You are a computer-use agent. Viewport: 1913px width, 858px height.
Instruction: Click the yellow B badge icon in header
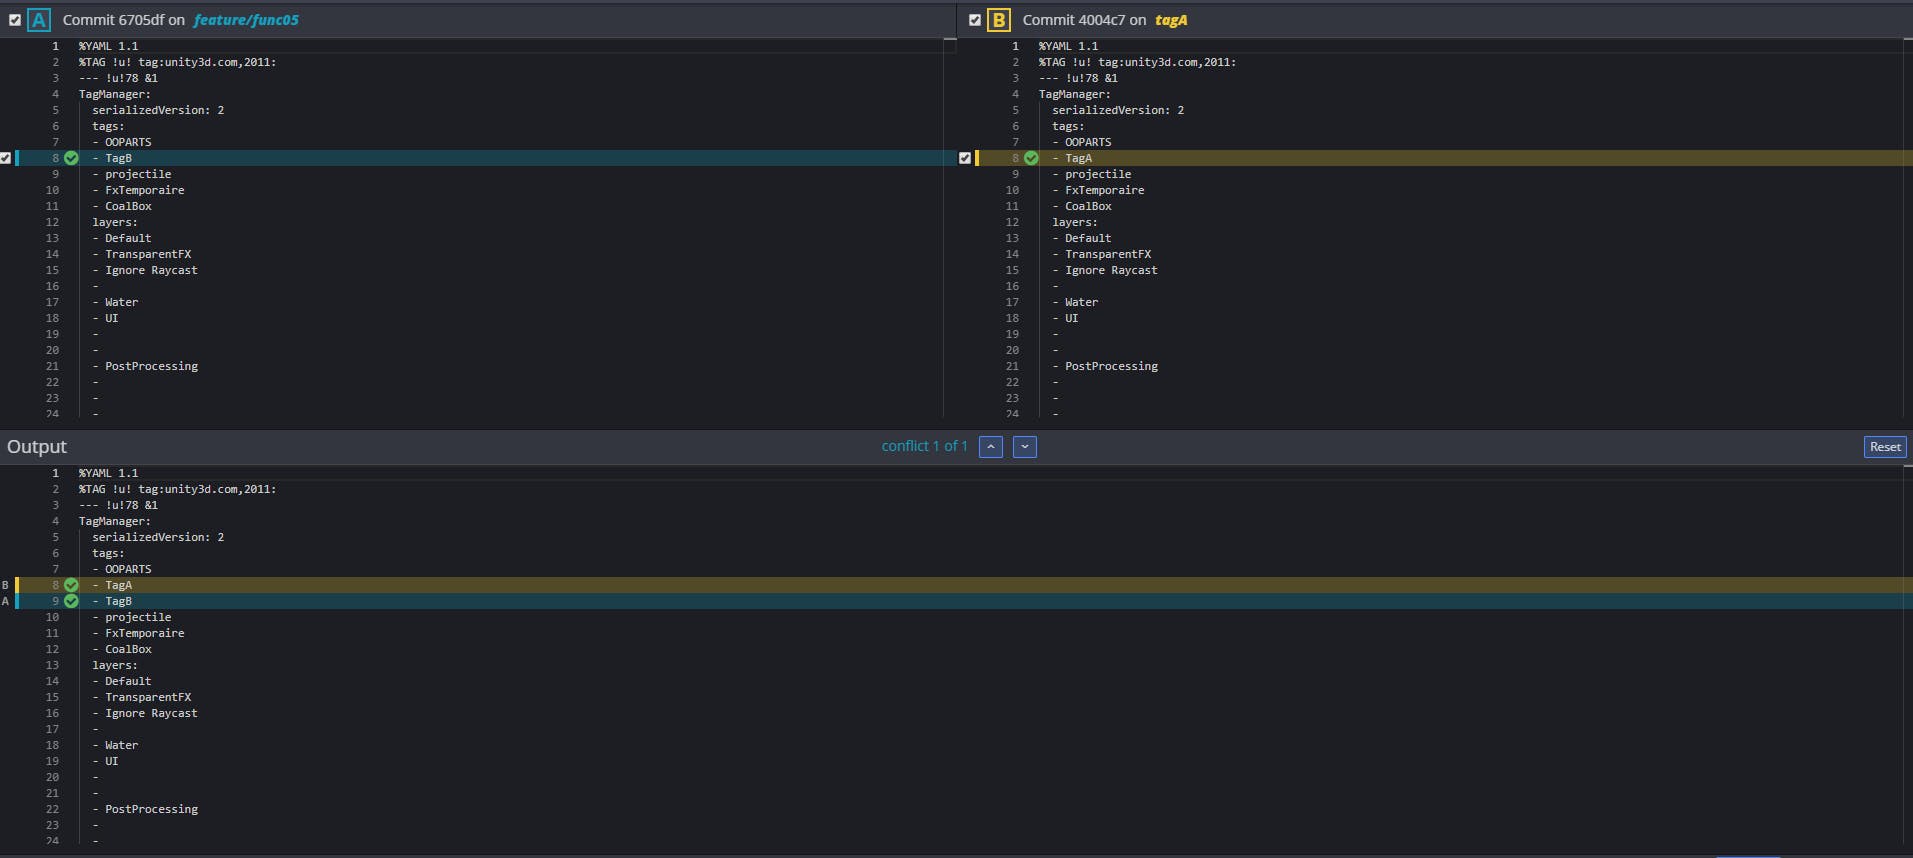coord(998,19)
